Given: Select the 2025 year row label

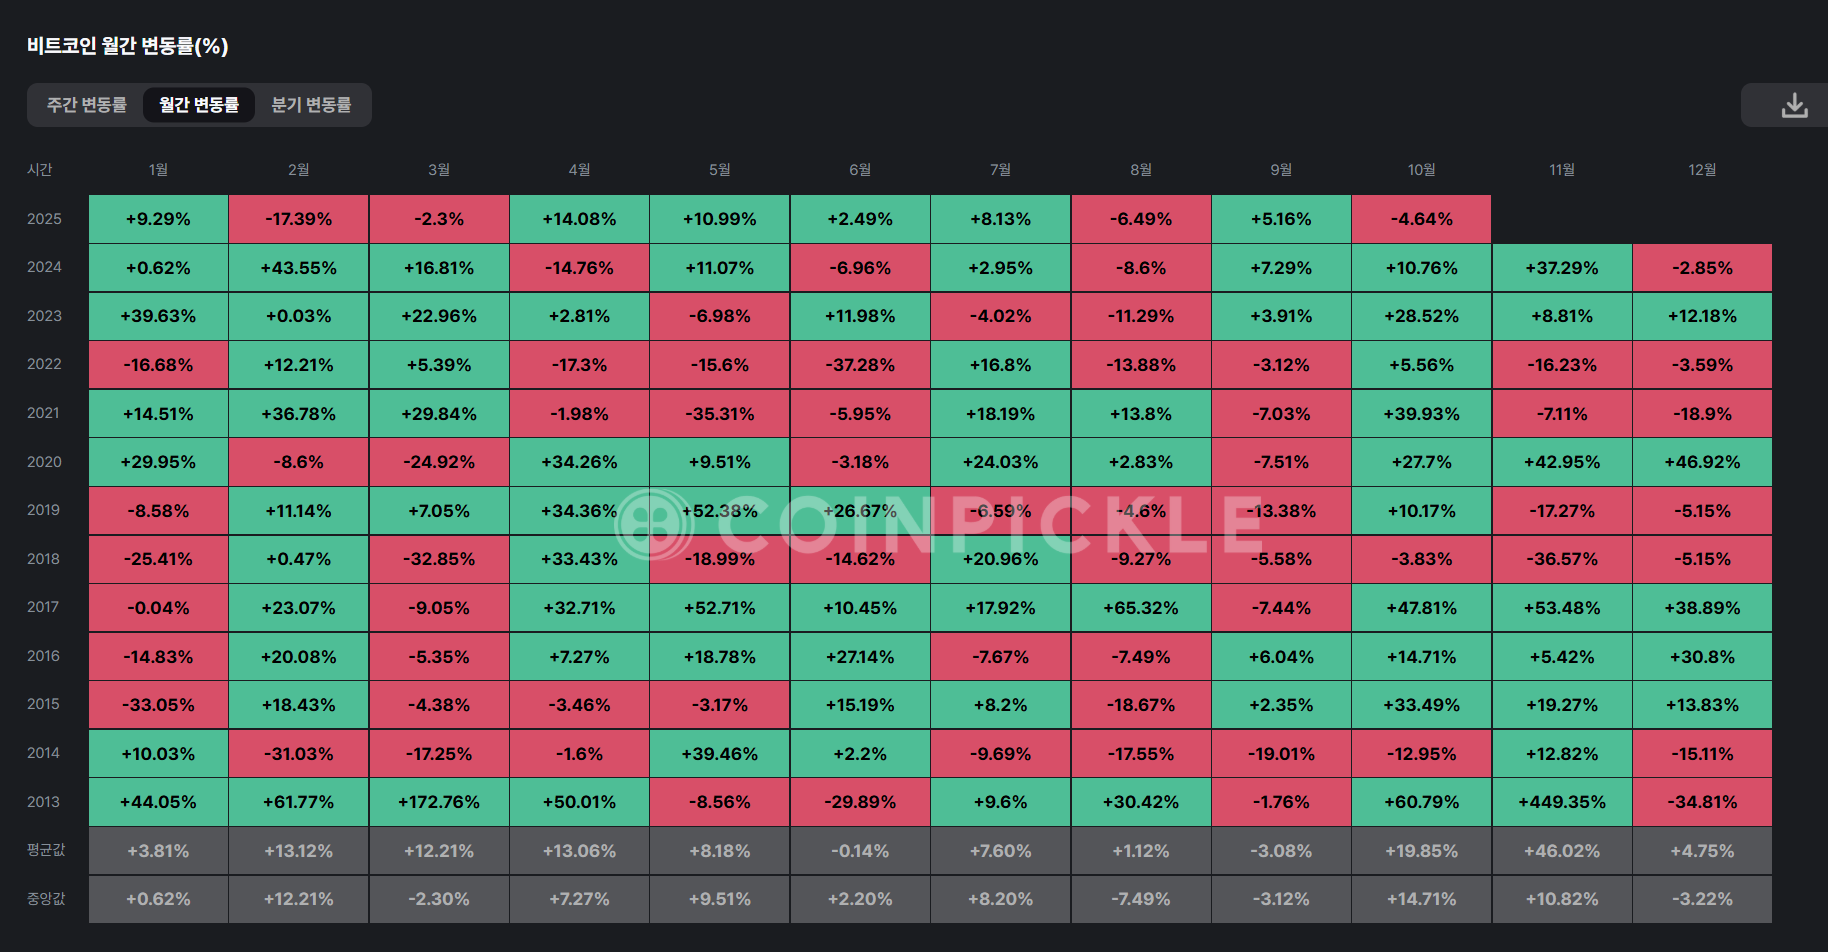Looking at the screenshot, I should (44, 219).
